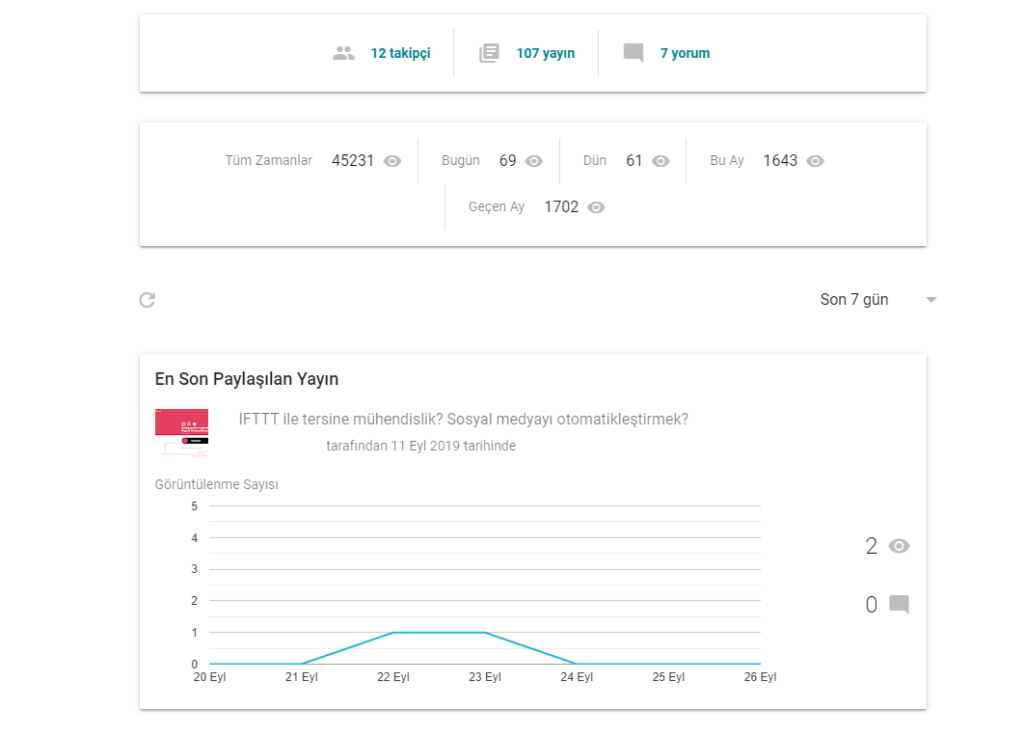Click the followers people icon
The image size is (1024, 736).
click(344, 53)
